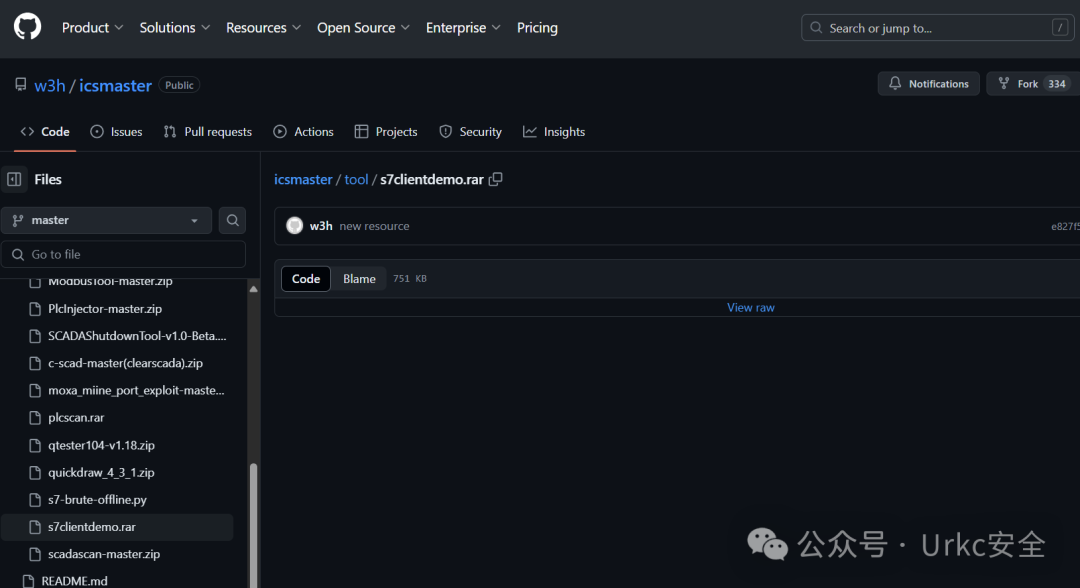This screenshot has height=588, width=1080.
Task: Copy the s7clientdemo.rar file path
Action: (496, 179)
